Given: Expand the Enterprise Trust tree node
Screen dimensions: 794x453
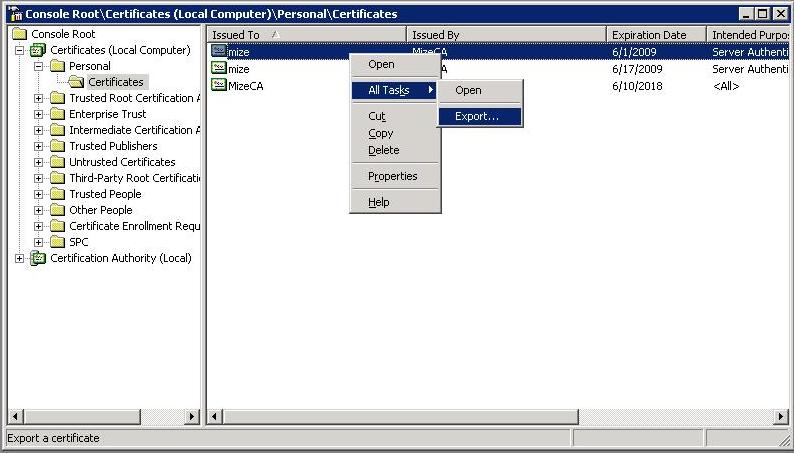Looking at the screenshot, I should (39, 114).
